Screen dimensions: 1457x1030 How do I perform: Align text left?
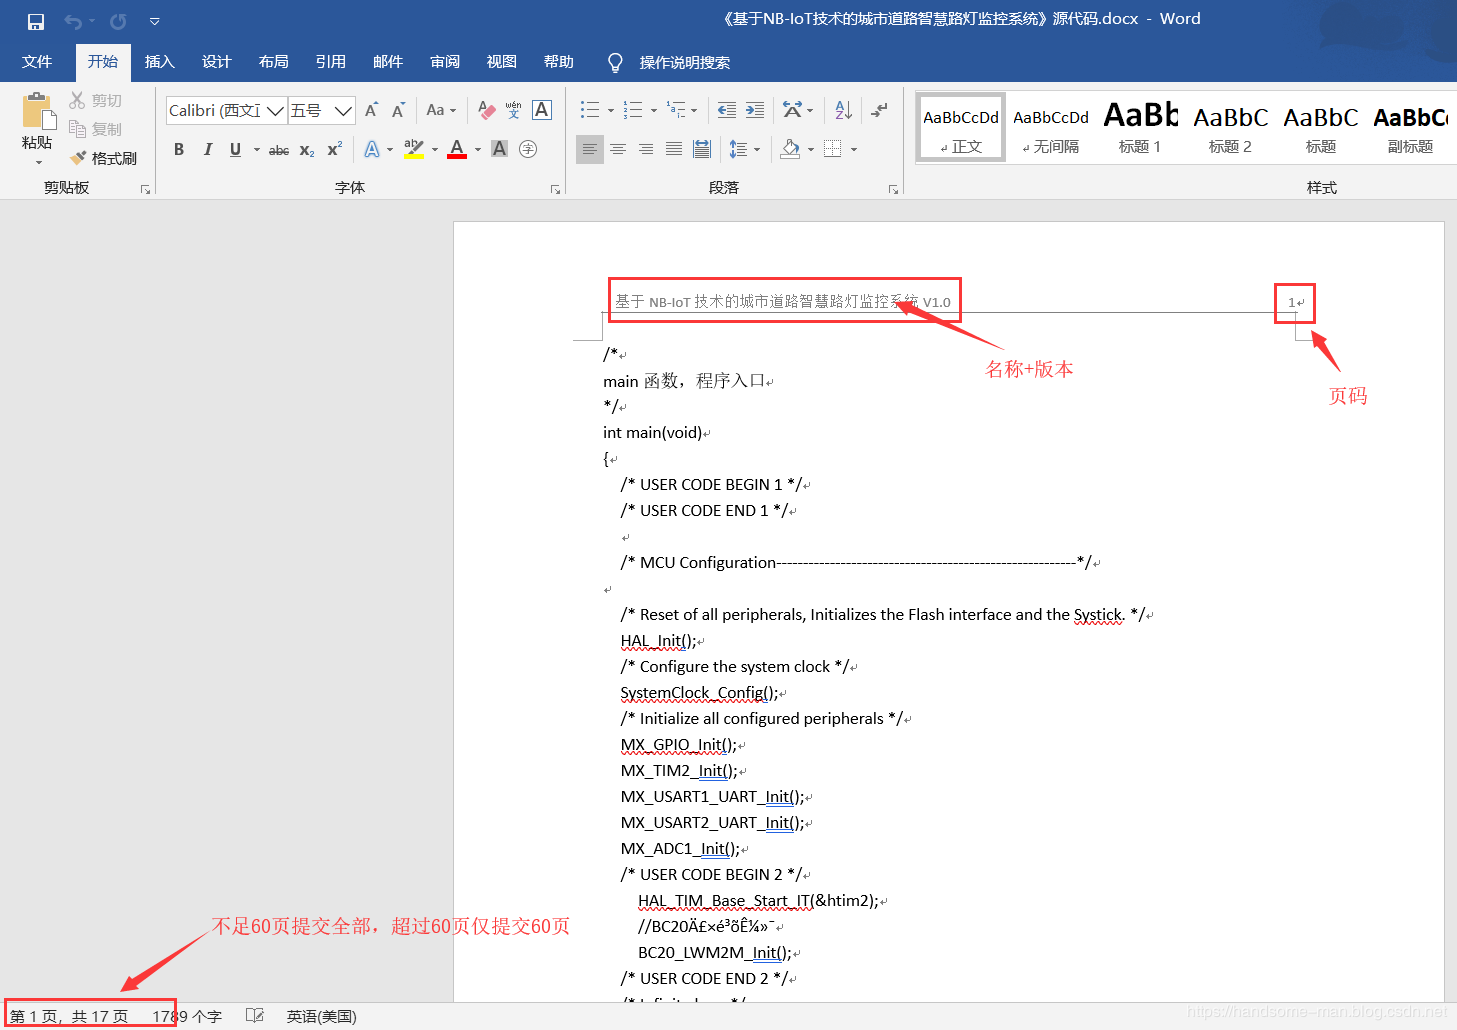(x=590, y=149)
